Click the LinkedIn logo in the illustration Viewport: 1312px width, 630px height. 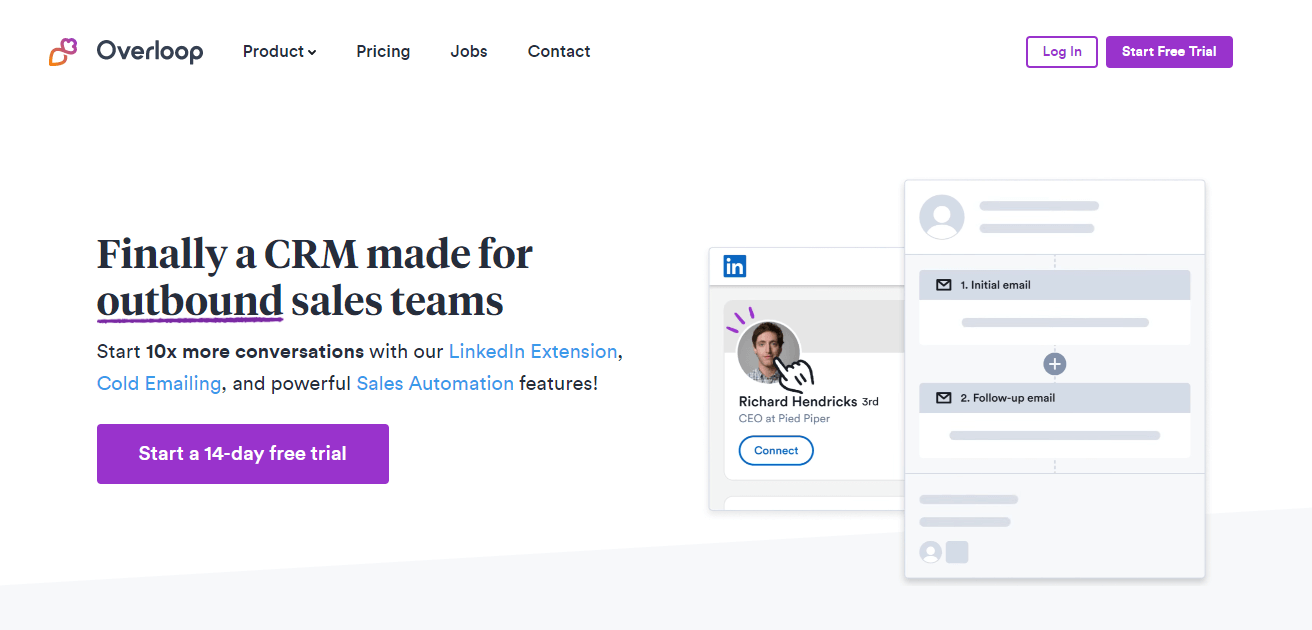[x=735, y=266]
